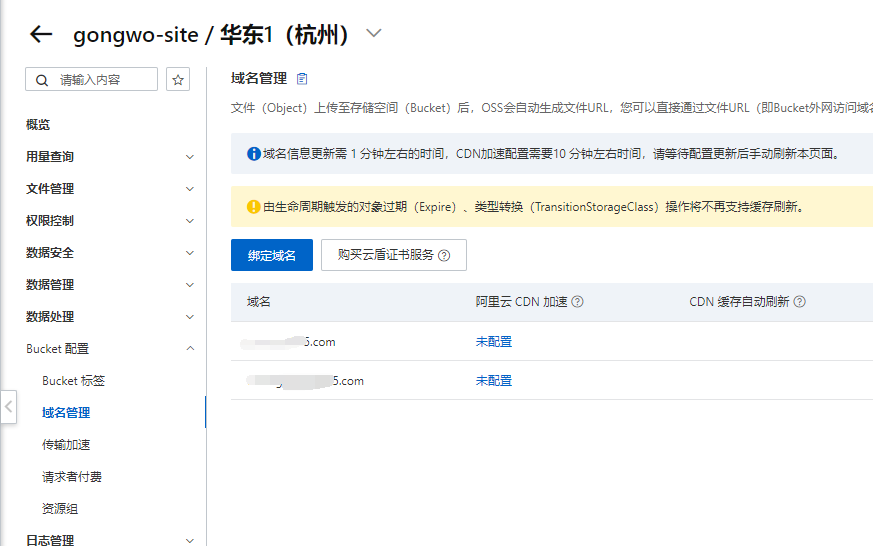This screenshot has height=546, width=873.
Task: Click the first blurred domain ending 5.com
Action: [x=288, y=342]
